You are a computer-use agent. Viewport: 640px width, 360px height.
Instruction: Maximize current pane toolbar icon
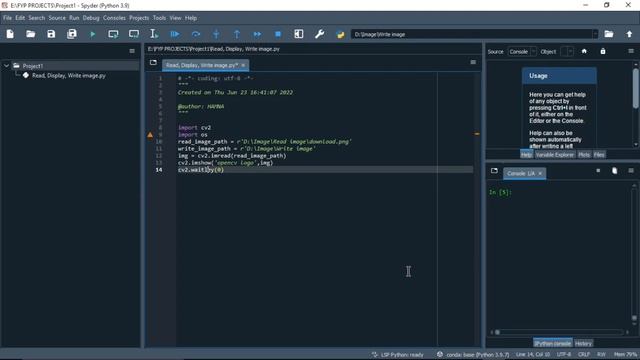299,34
